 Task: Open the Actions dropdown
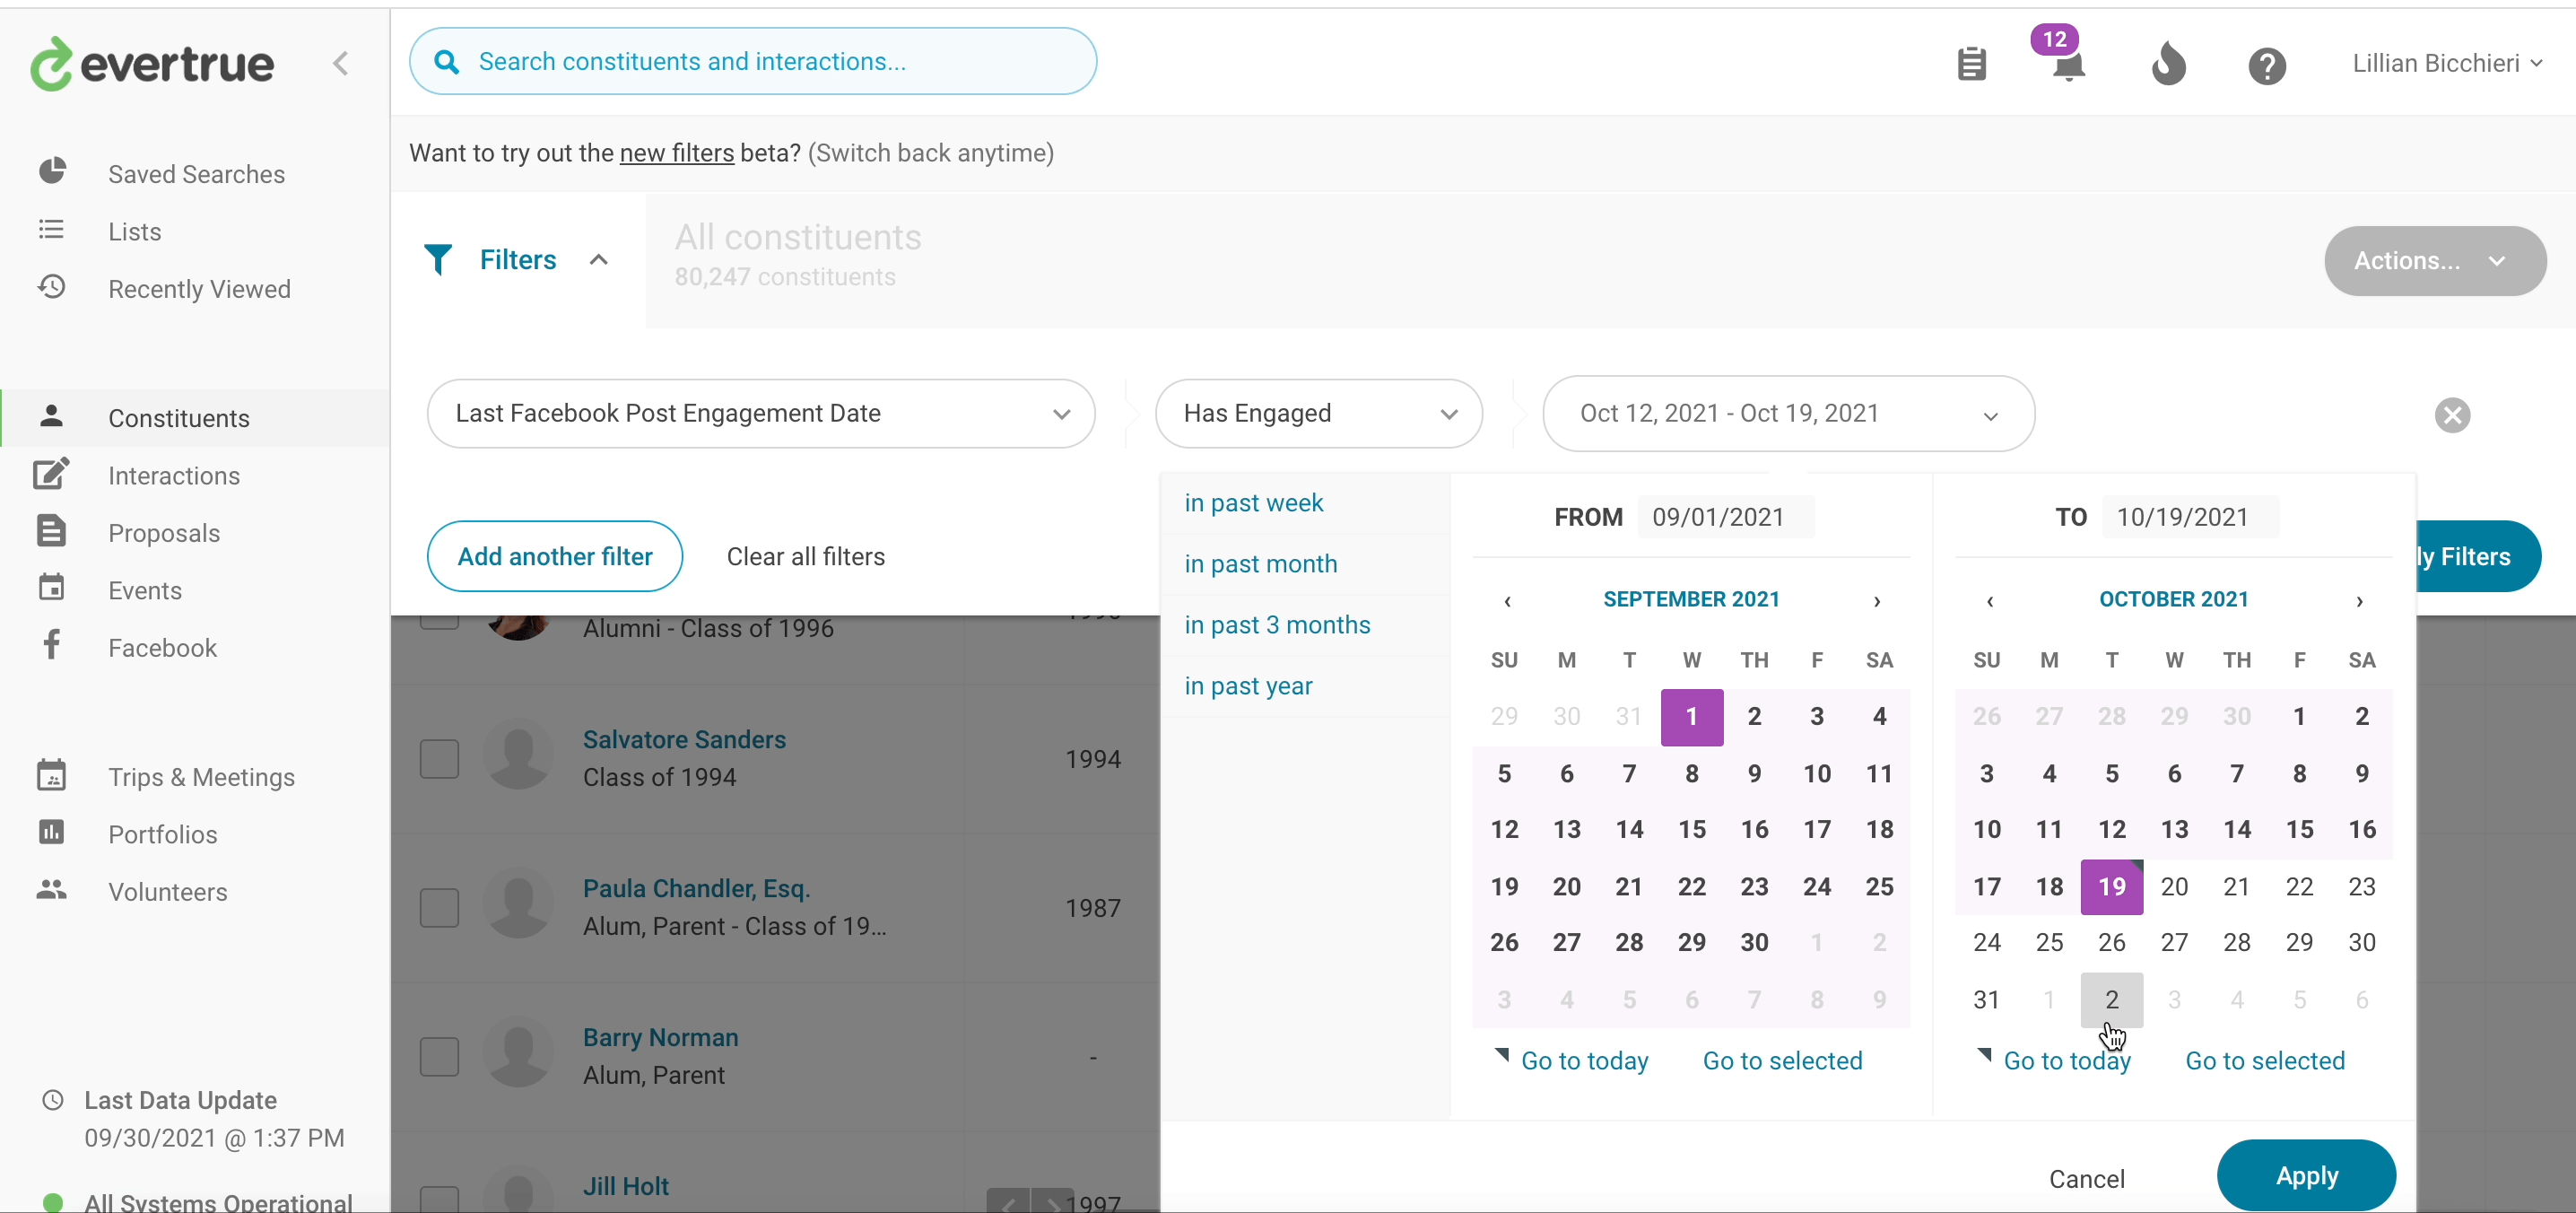pyautogui.click(x=2434, y=261)
